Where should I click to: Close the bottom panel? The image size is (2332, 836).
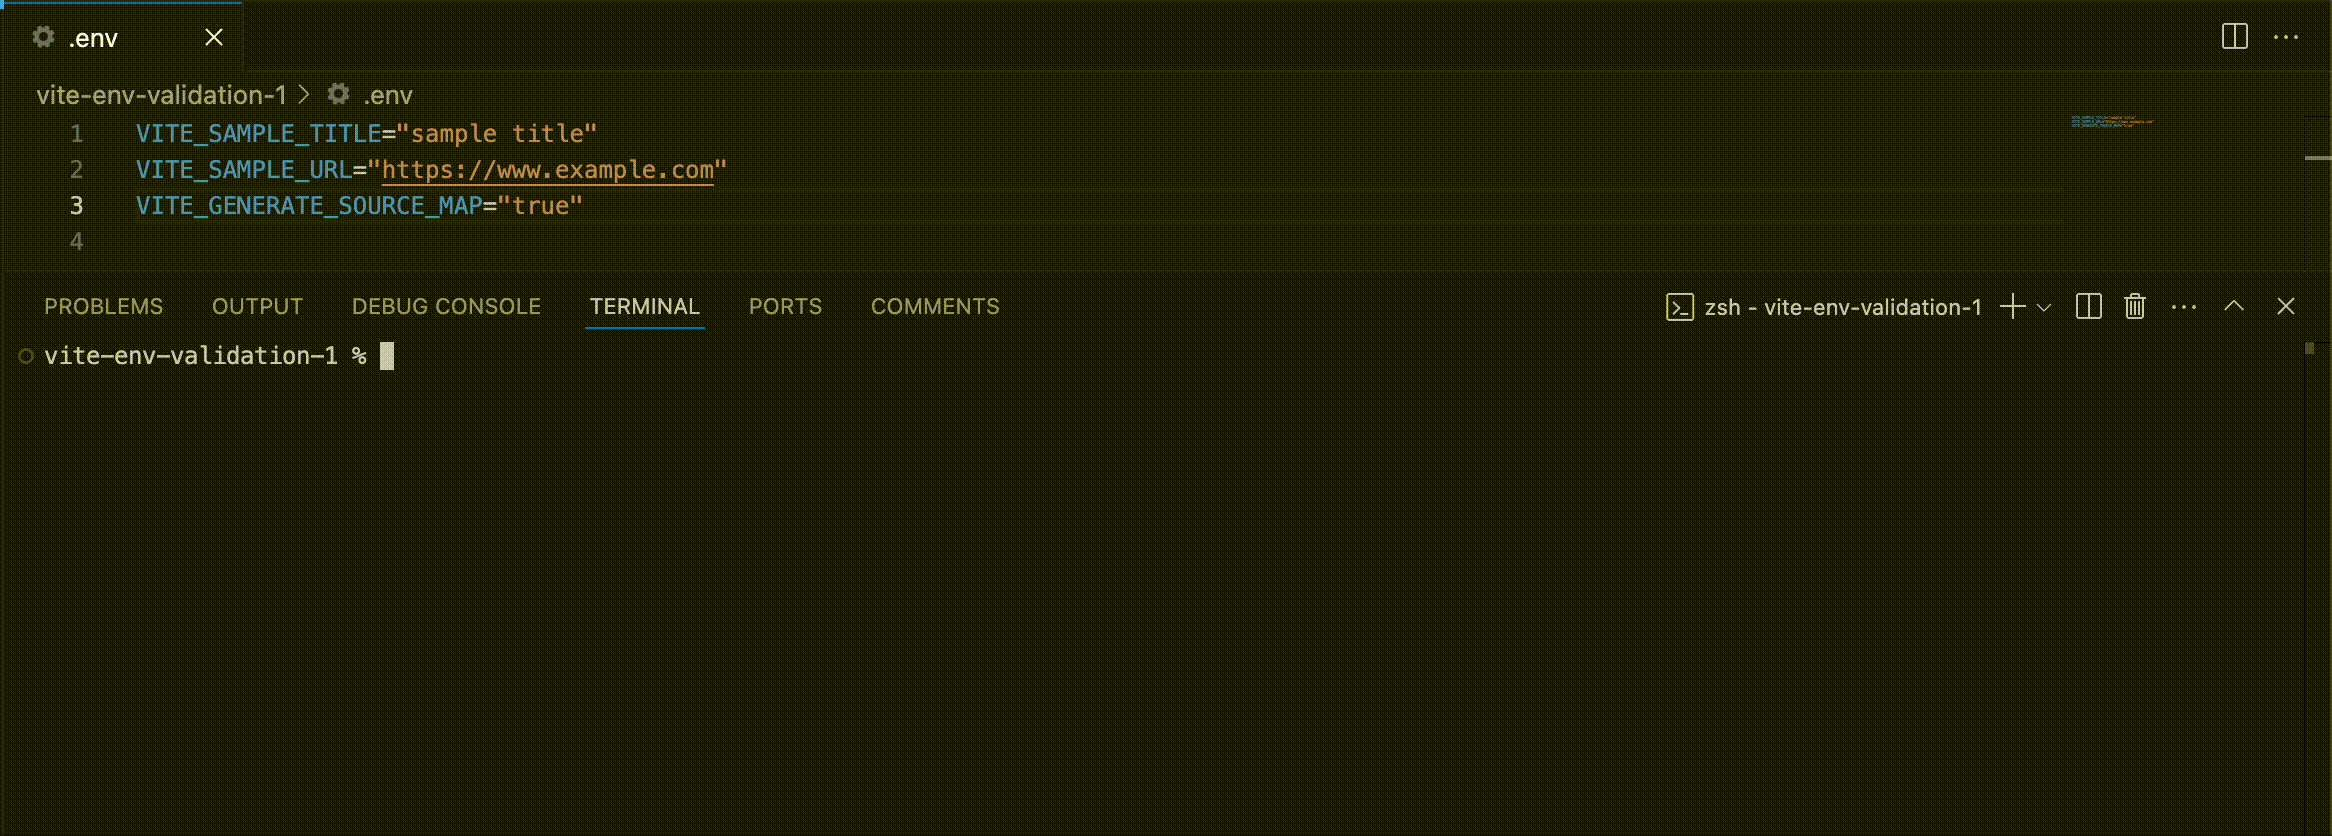pyautogui.click(x=2286, y=307)
